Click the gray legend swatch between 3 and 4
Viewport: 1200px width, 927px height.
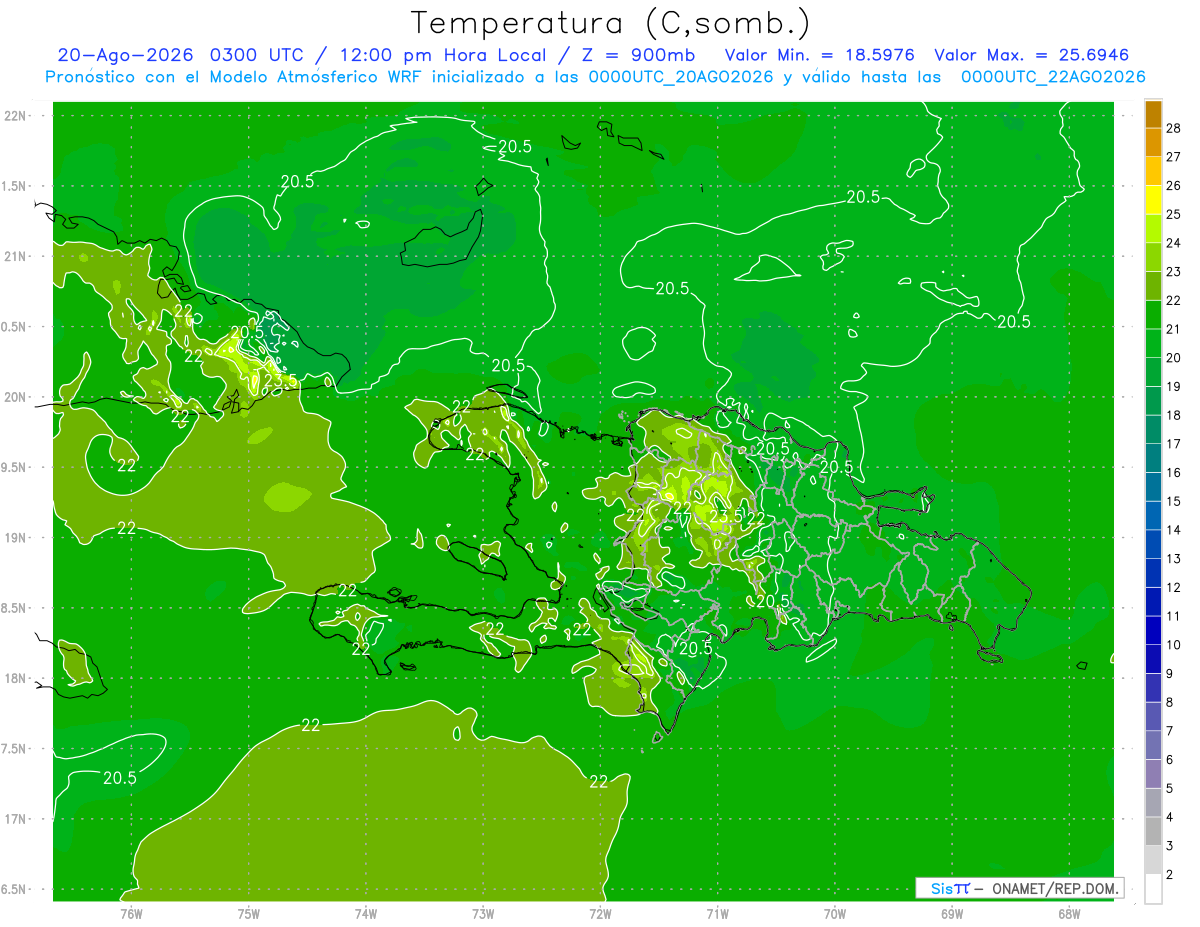[x=1153, y=832]
